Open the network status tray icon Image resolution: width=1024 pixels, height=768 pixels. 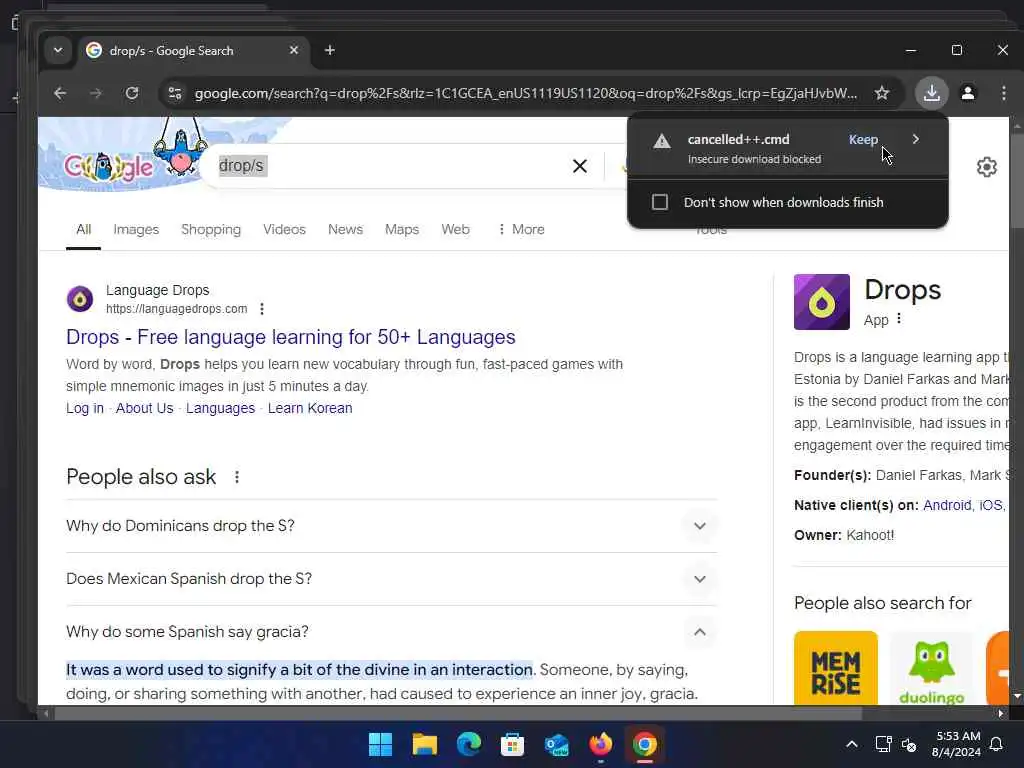pos(883,744)
